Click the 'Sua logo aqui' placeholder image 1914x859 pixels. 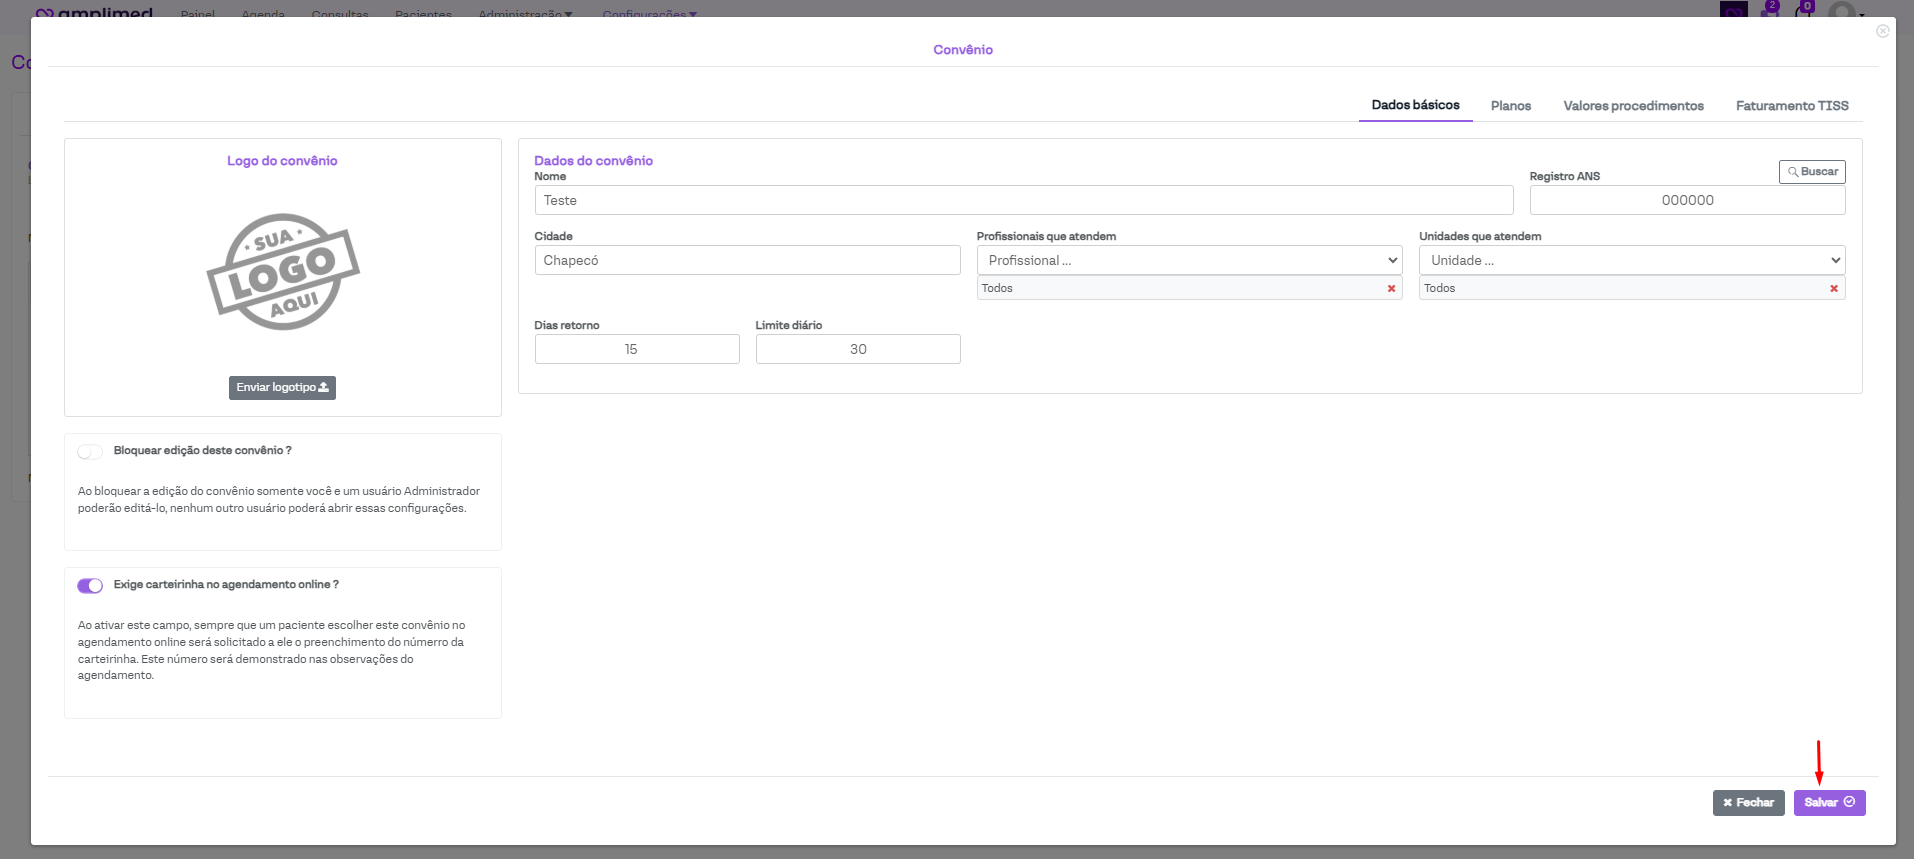point(283,271)
